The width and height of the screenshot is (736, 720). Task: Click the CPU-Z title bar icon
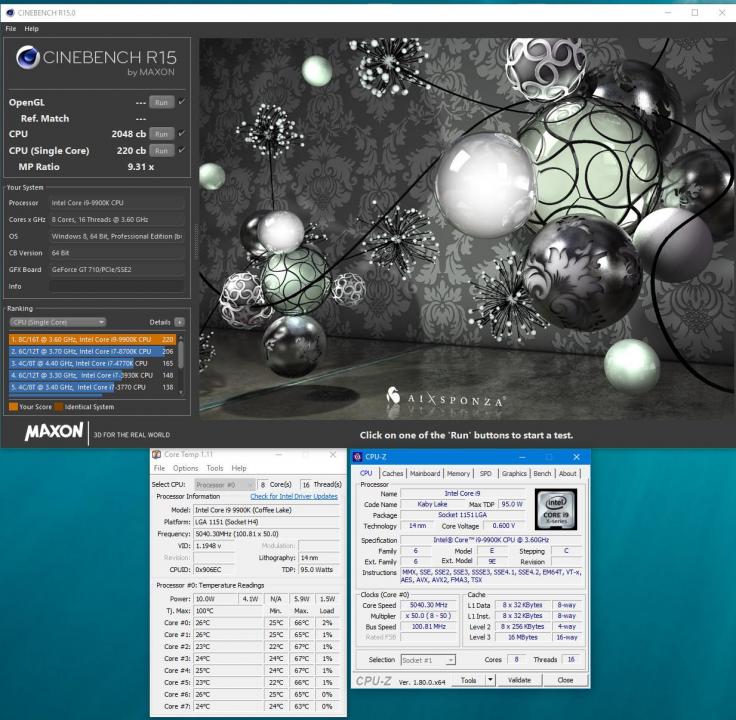tap(358, 457)
